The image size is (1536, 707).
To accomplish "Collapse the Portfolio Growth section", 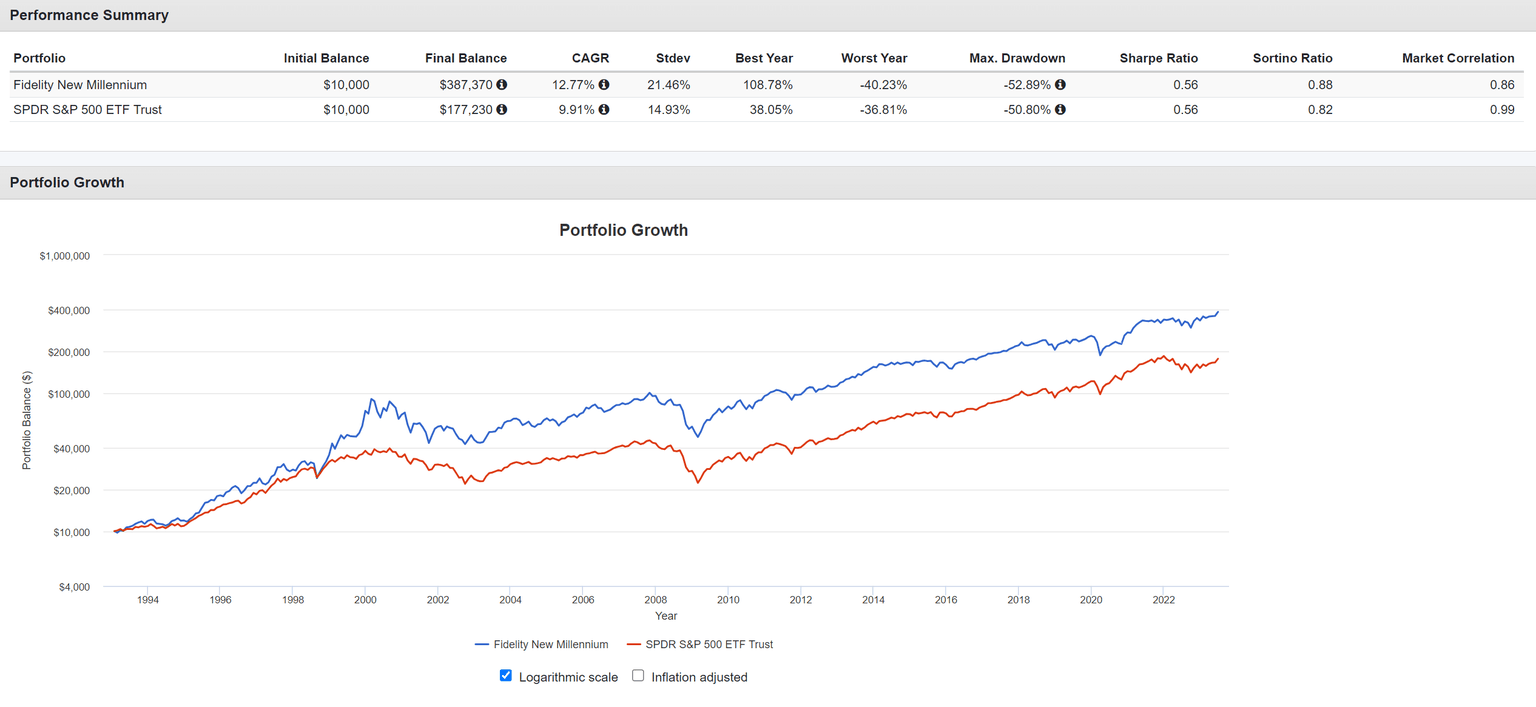I will click(67, 182).
